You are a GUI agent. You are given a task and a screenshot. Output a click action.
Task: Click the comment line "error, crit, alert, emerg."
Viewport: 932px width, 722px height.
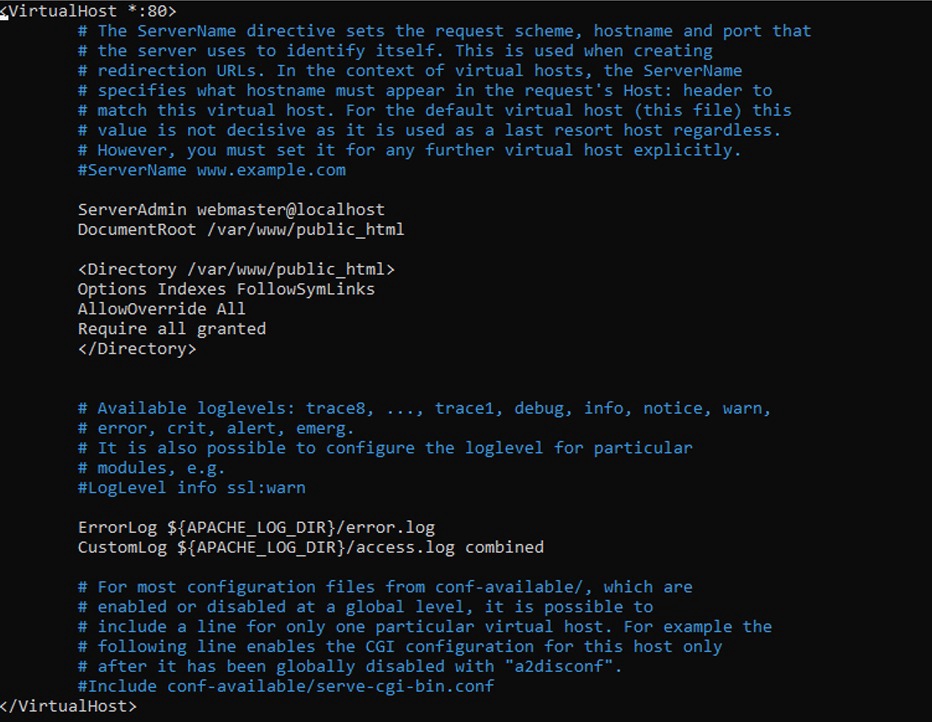coord(216,428)
